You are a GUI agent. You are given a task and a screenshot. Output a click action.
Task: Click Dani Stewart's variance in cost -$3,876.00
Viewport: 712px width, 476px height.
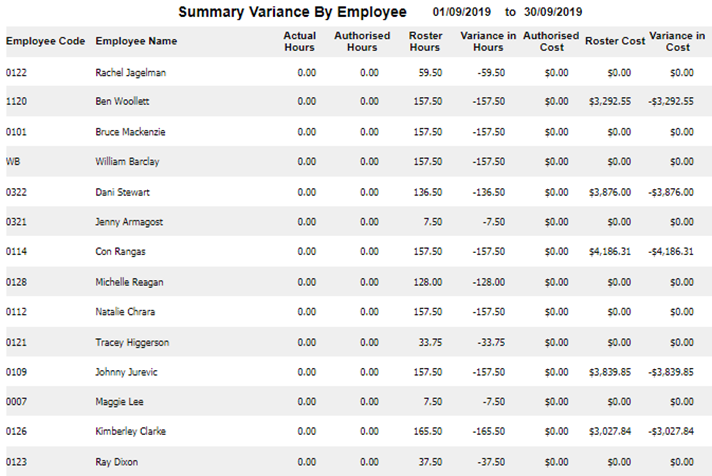click(x=670, y=192)
